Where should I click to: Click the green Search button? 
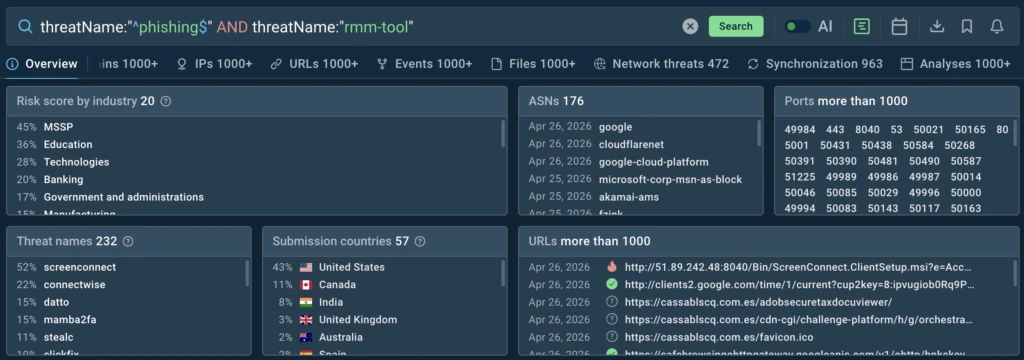click(736, 26)
